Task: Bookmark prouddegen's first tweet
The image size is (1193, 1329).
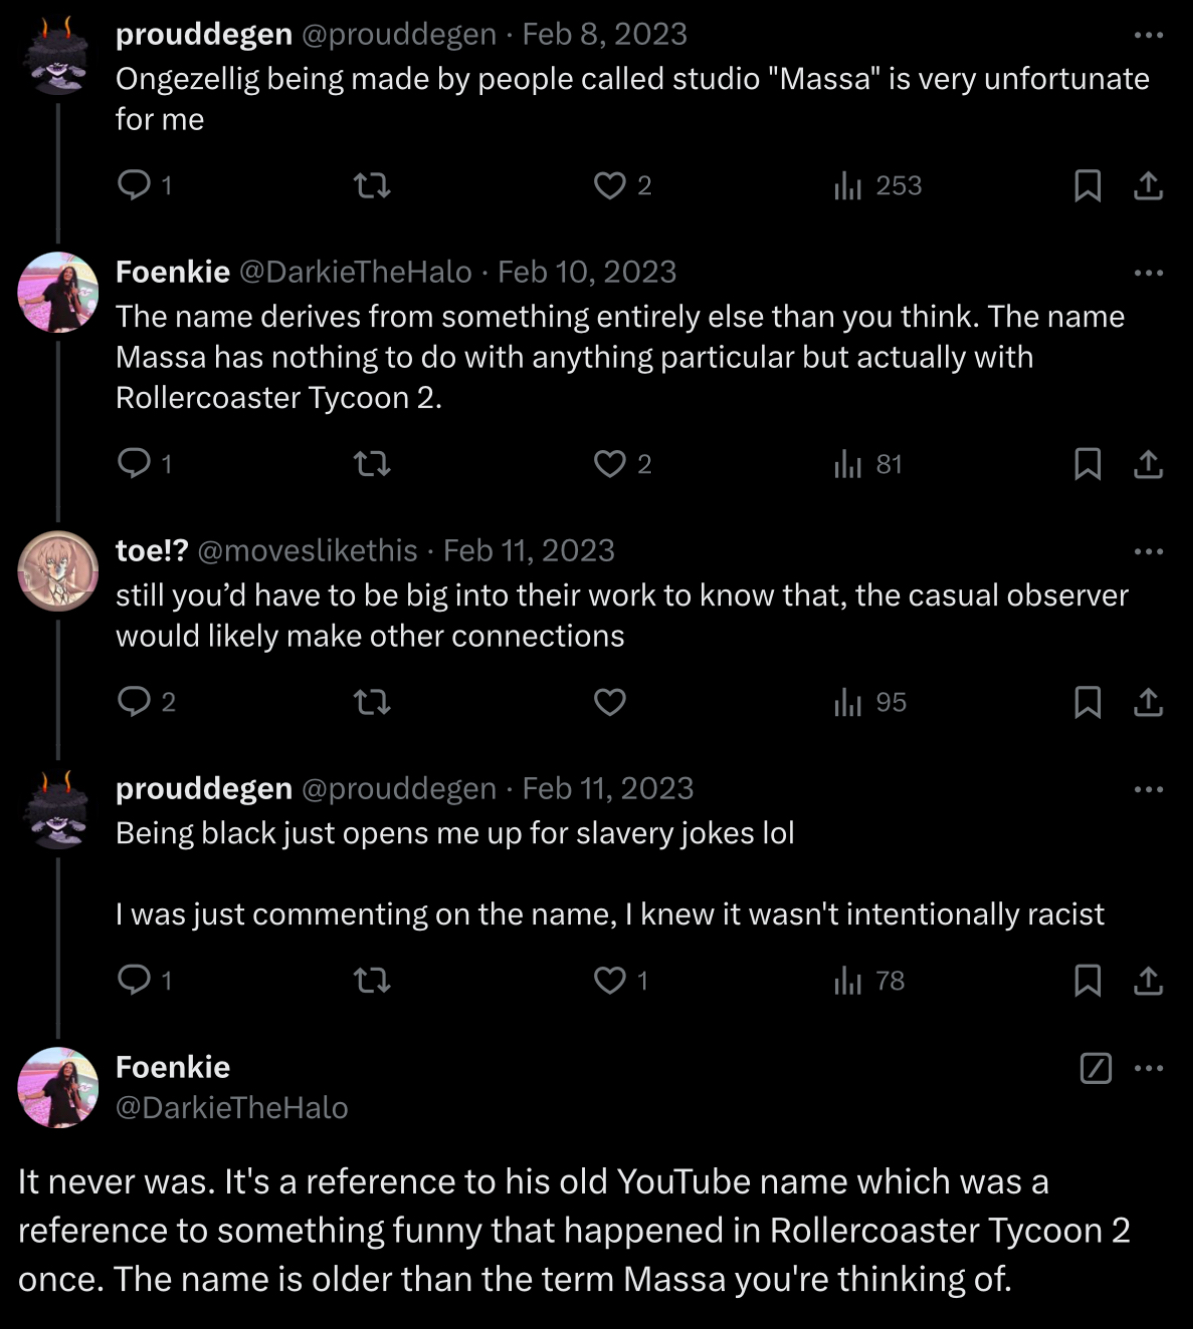Action: coord(1087,186)
